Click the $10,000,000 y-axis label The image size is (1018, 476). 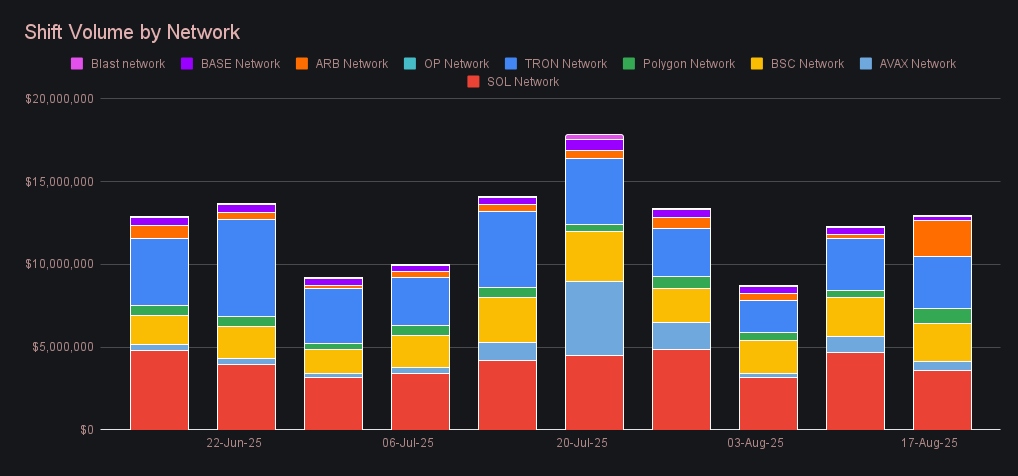pos(59,265)
